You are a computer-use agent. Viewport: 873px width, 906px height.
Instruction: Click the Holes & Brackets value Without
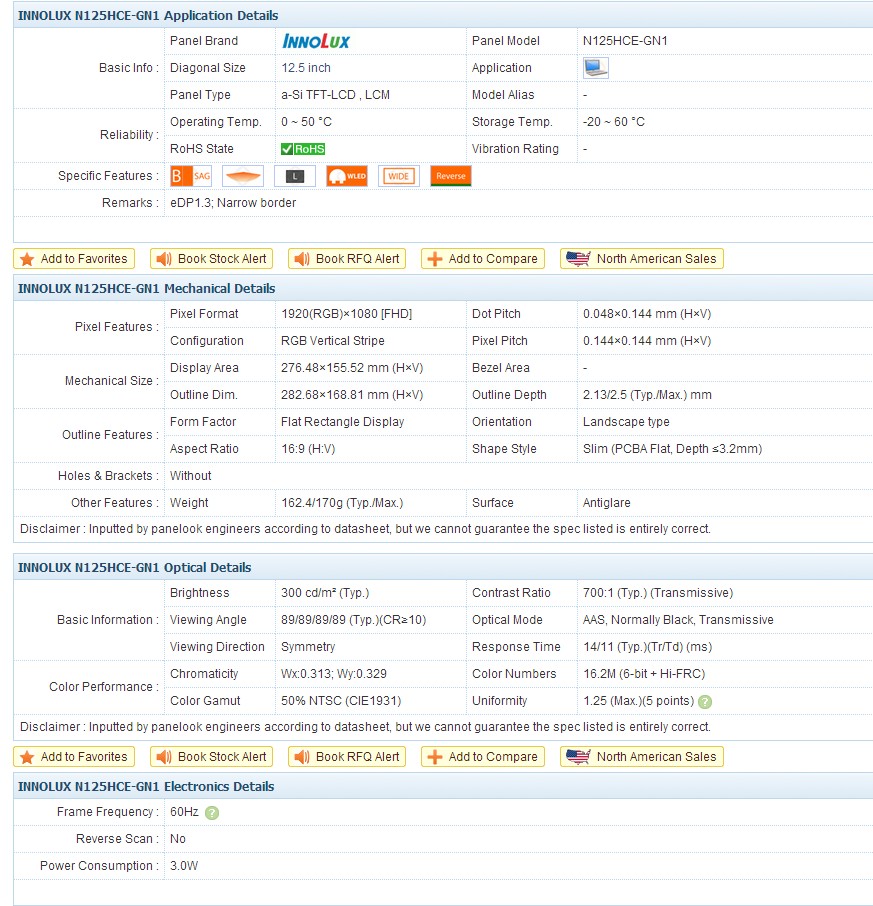pyautogui.click(x=191, y=476)
